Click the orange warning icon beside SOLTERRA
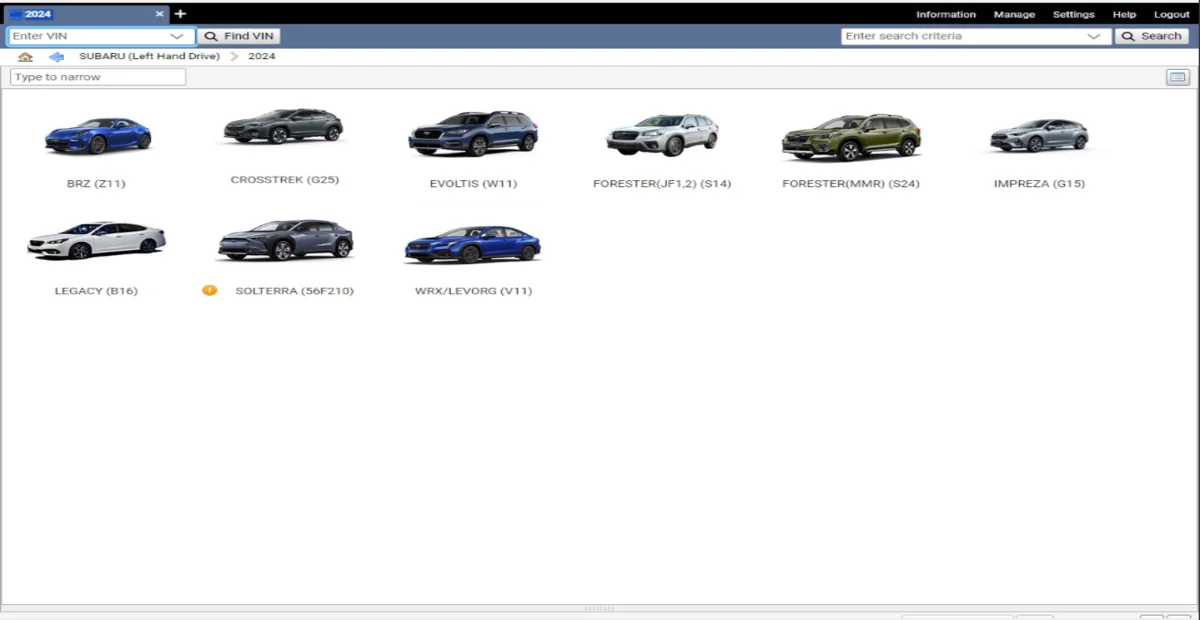Image resolution: width=1200 pixels, height=620 pixels. (x=210, y=291)
